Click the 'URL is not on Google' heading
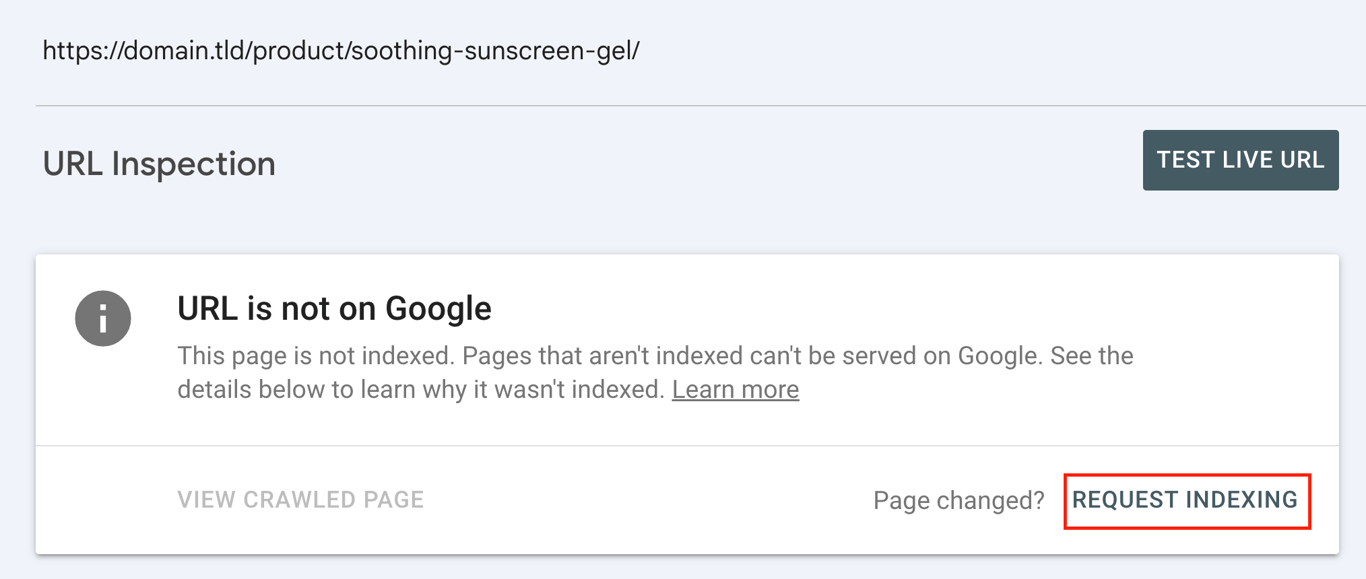1366x579 pixels. [x=334, y=308]
